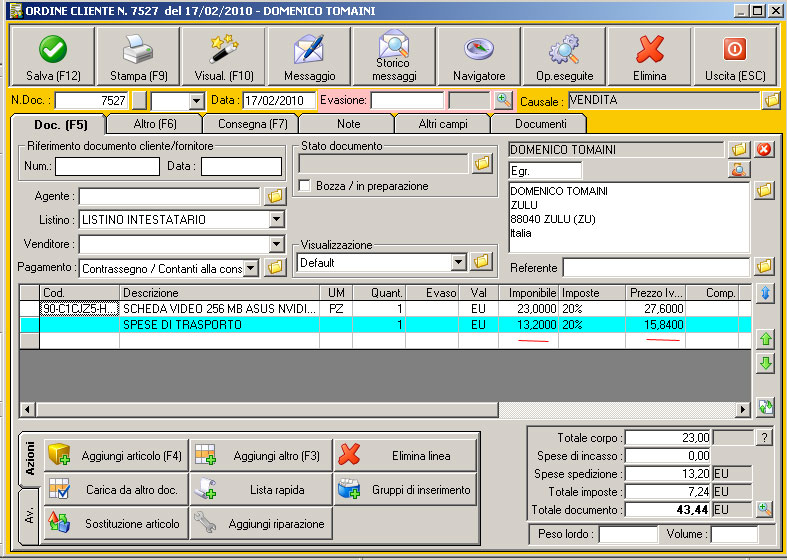The image size is (787, 560).
Task: Open Visual. (F10) preview
Action: click(223, 56)
